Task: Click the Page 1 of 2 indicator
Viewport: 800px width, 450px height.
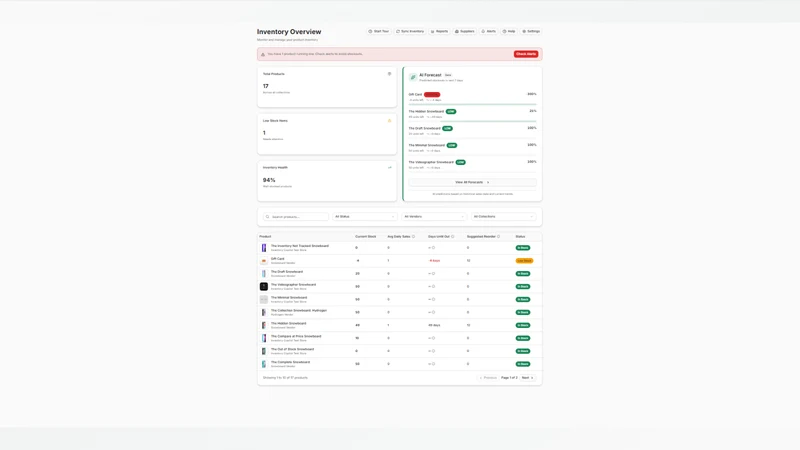Action: click(509, 378)
